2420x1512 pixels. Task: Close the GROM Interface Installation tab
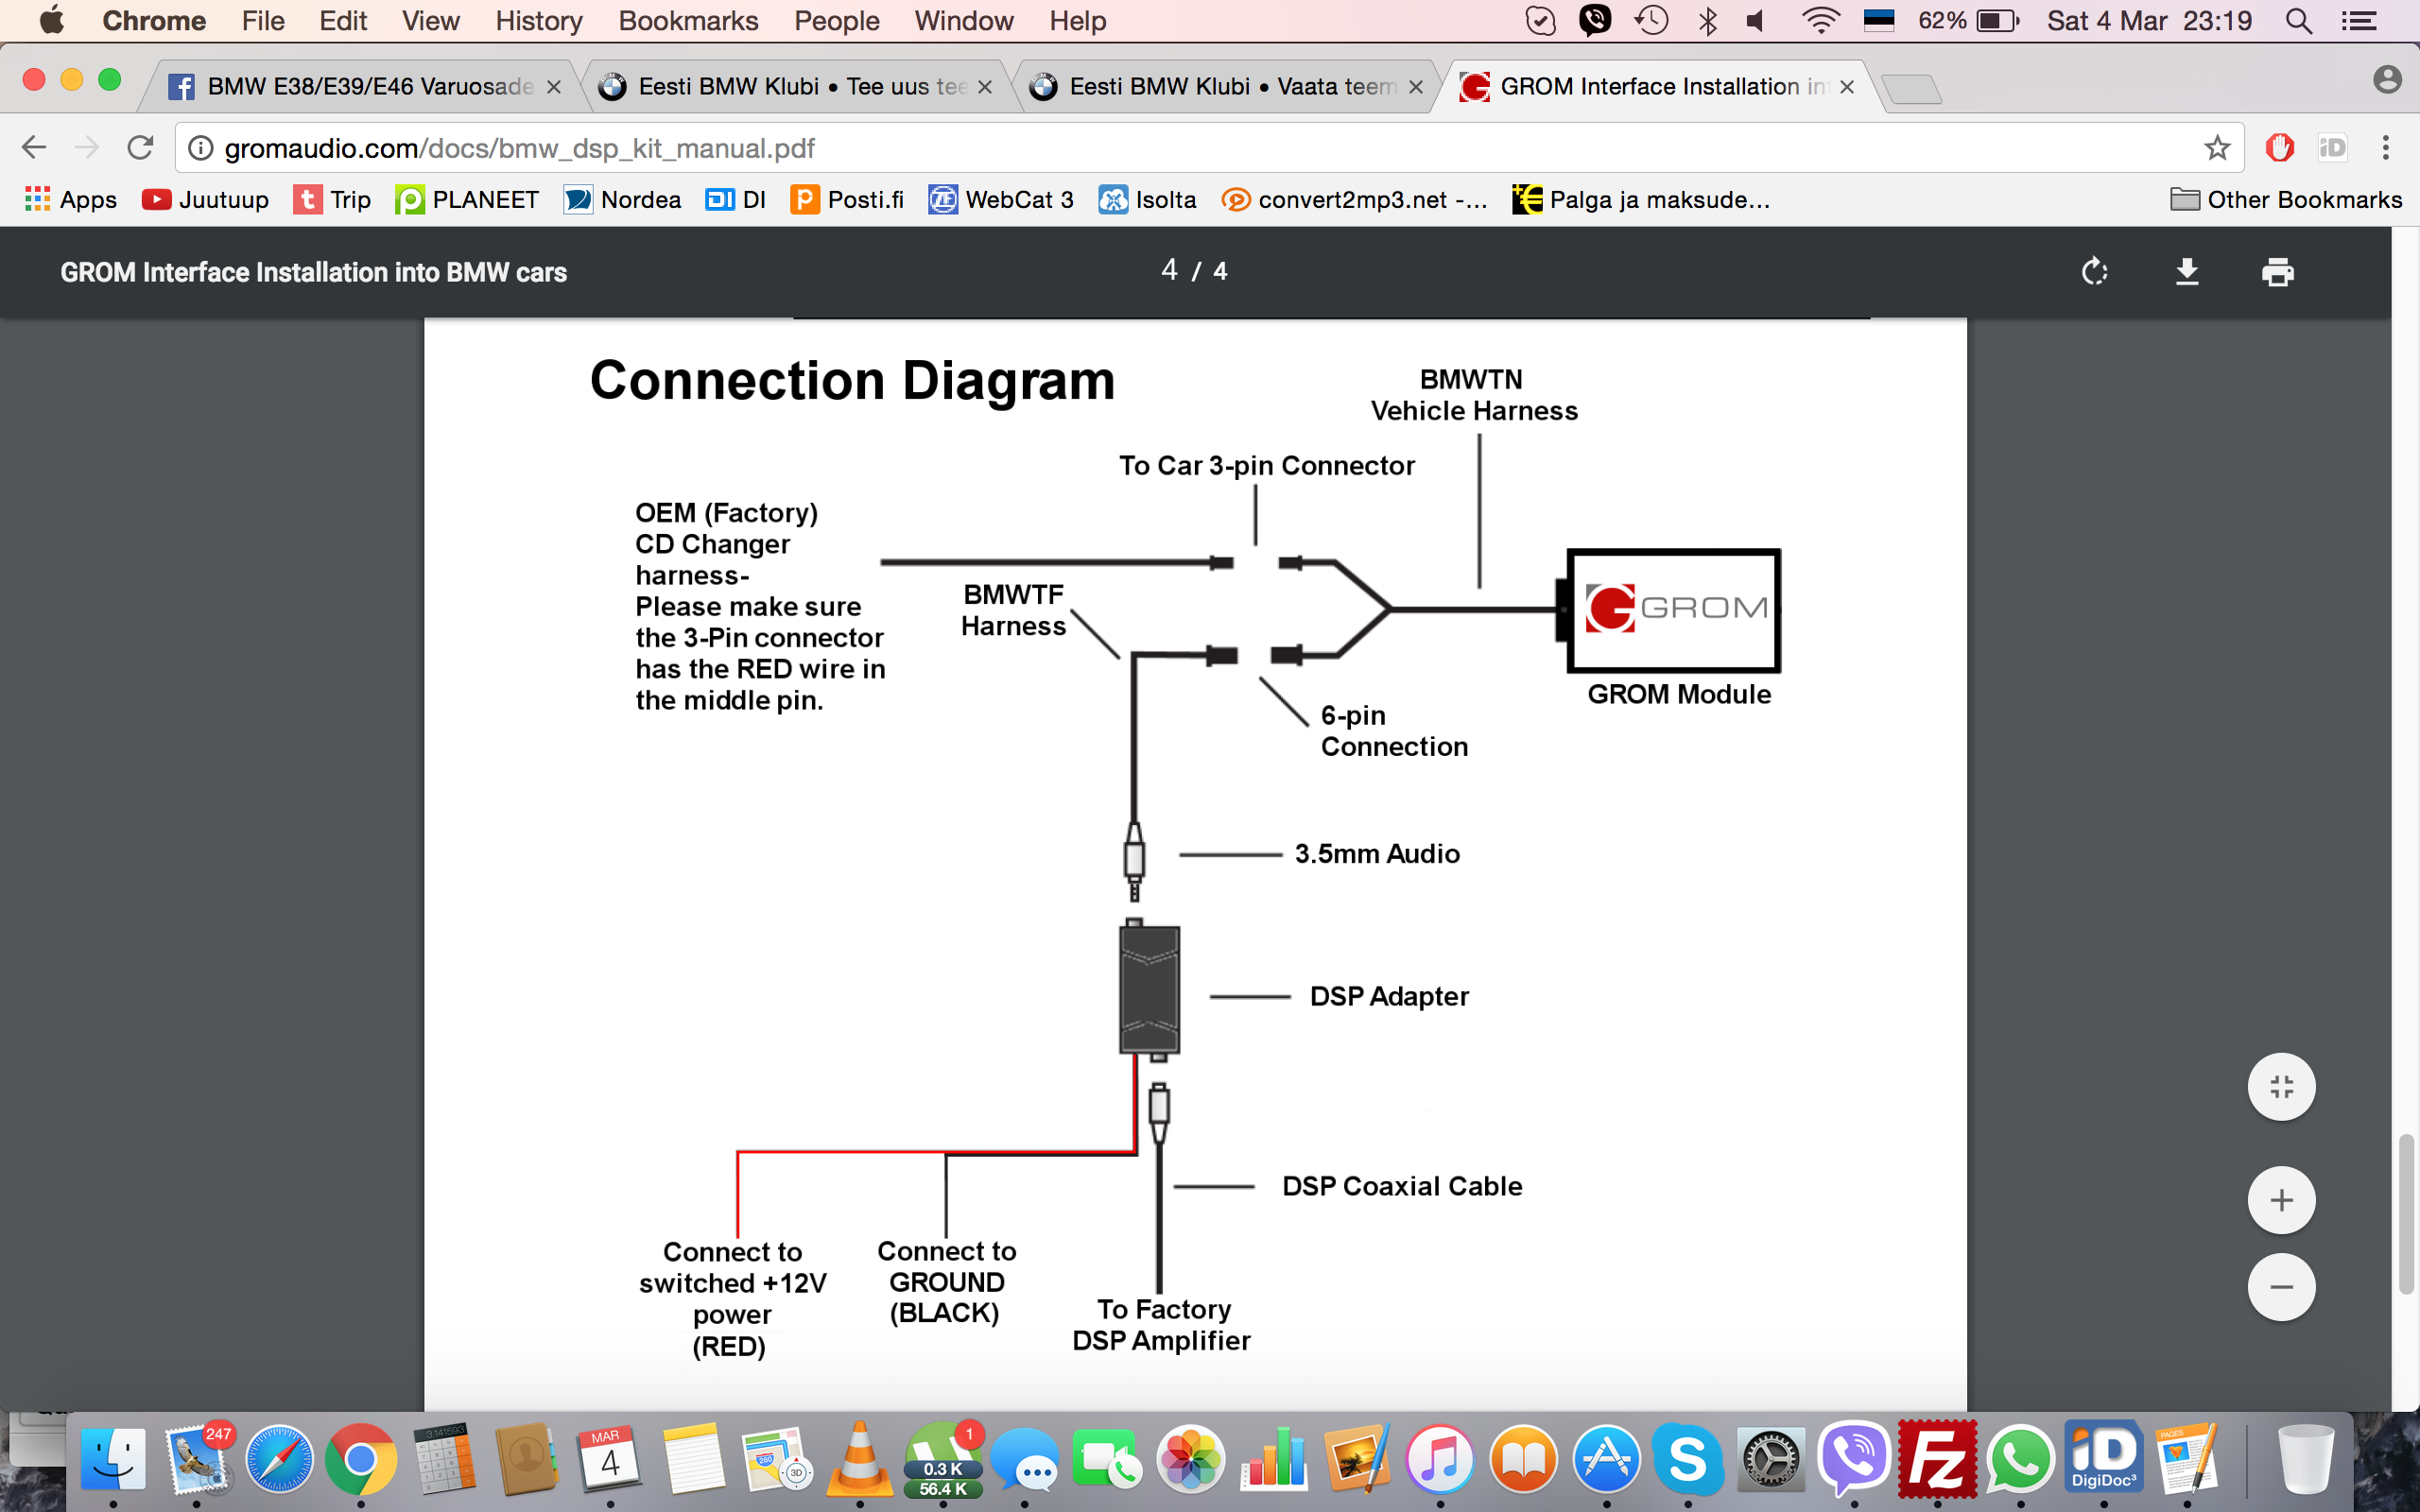click(1847, 87)
